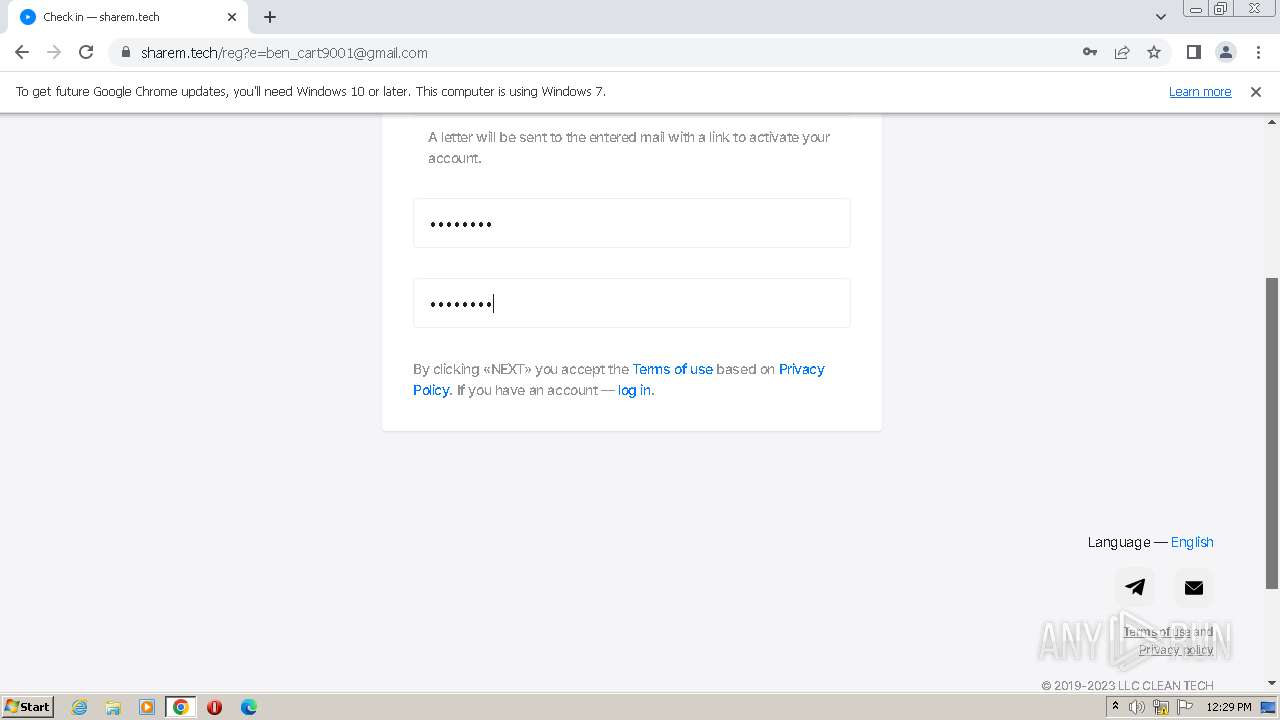The height and width of the screenshot is (720, 1280).
Task: Click the scrollbar down arrow
Action: point(1272,683)
